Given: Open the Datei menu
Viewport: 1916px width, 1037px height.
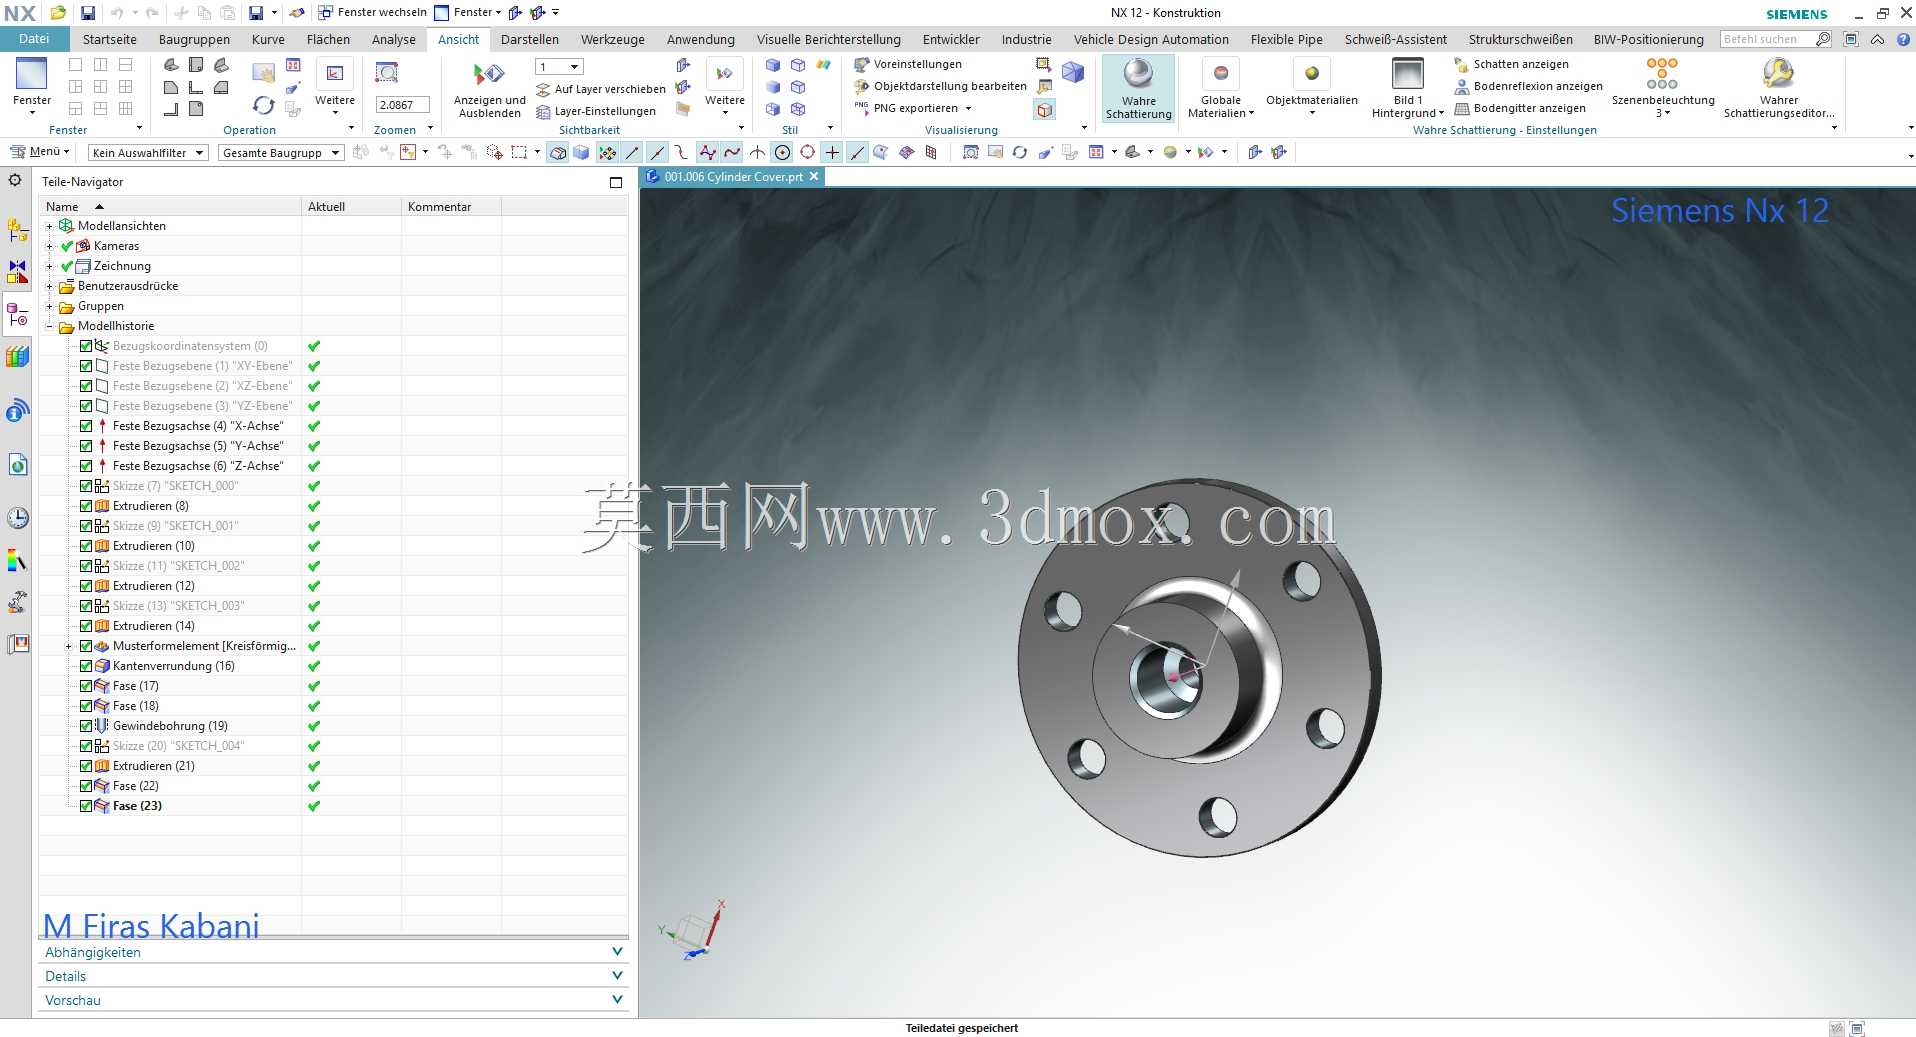Looking at the screenshot, I should pos(34,39).
